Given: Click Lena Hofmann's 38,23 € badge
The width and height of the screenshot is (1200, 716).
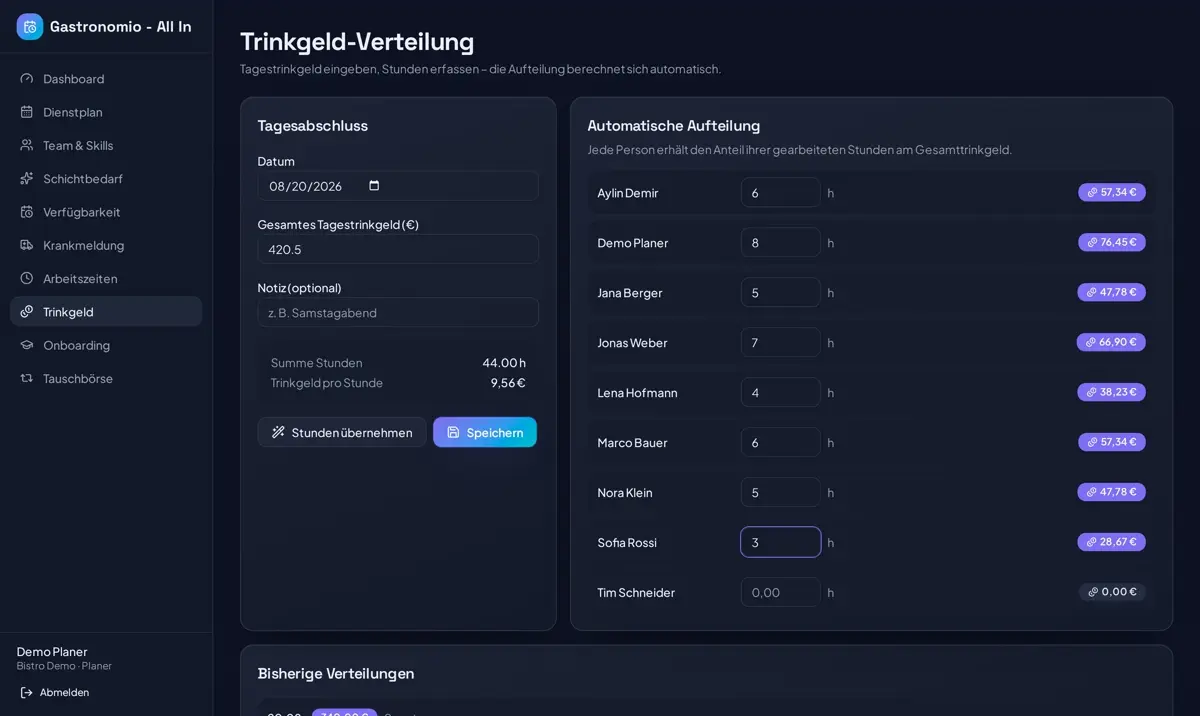Looking at the screenshot, I should (x=1112, y=392).
